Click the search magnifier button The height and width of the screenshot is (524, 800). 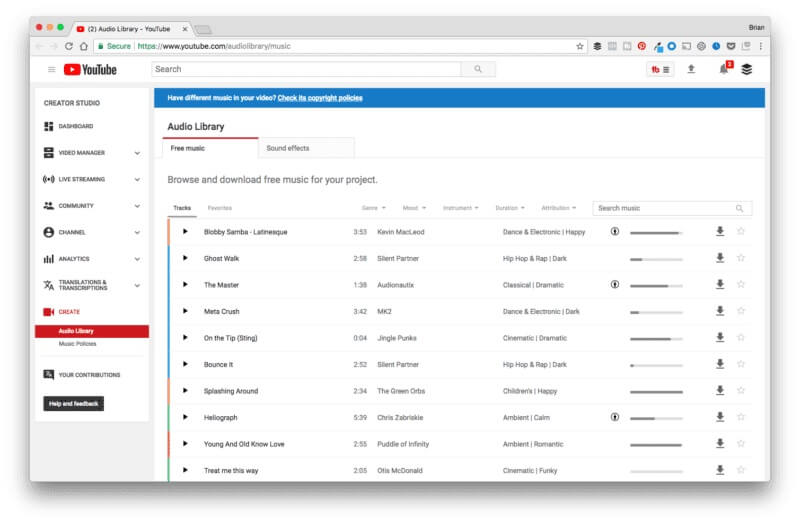point(478,69)
